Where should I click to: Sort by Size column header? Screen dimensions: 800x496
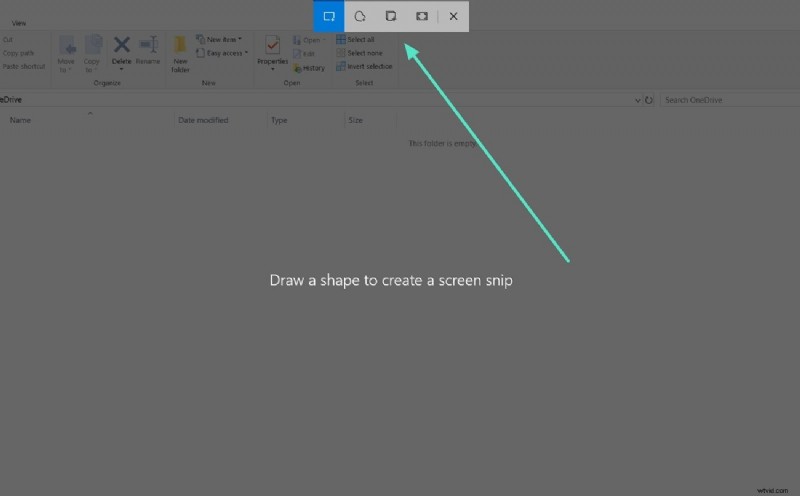click(356, 120)
